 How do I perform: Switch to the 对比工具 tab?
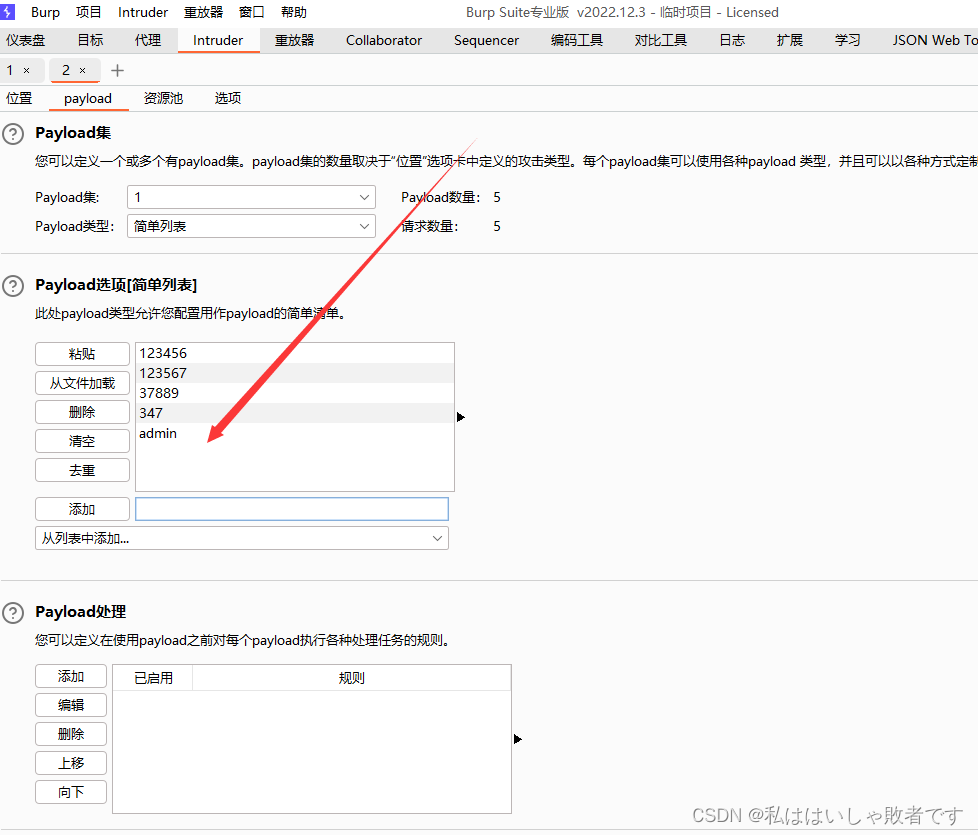click(661, 41)
